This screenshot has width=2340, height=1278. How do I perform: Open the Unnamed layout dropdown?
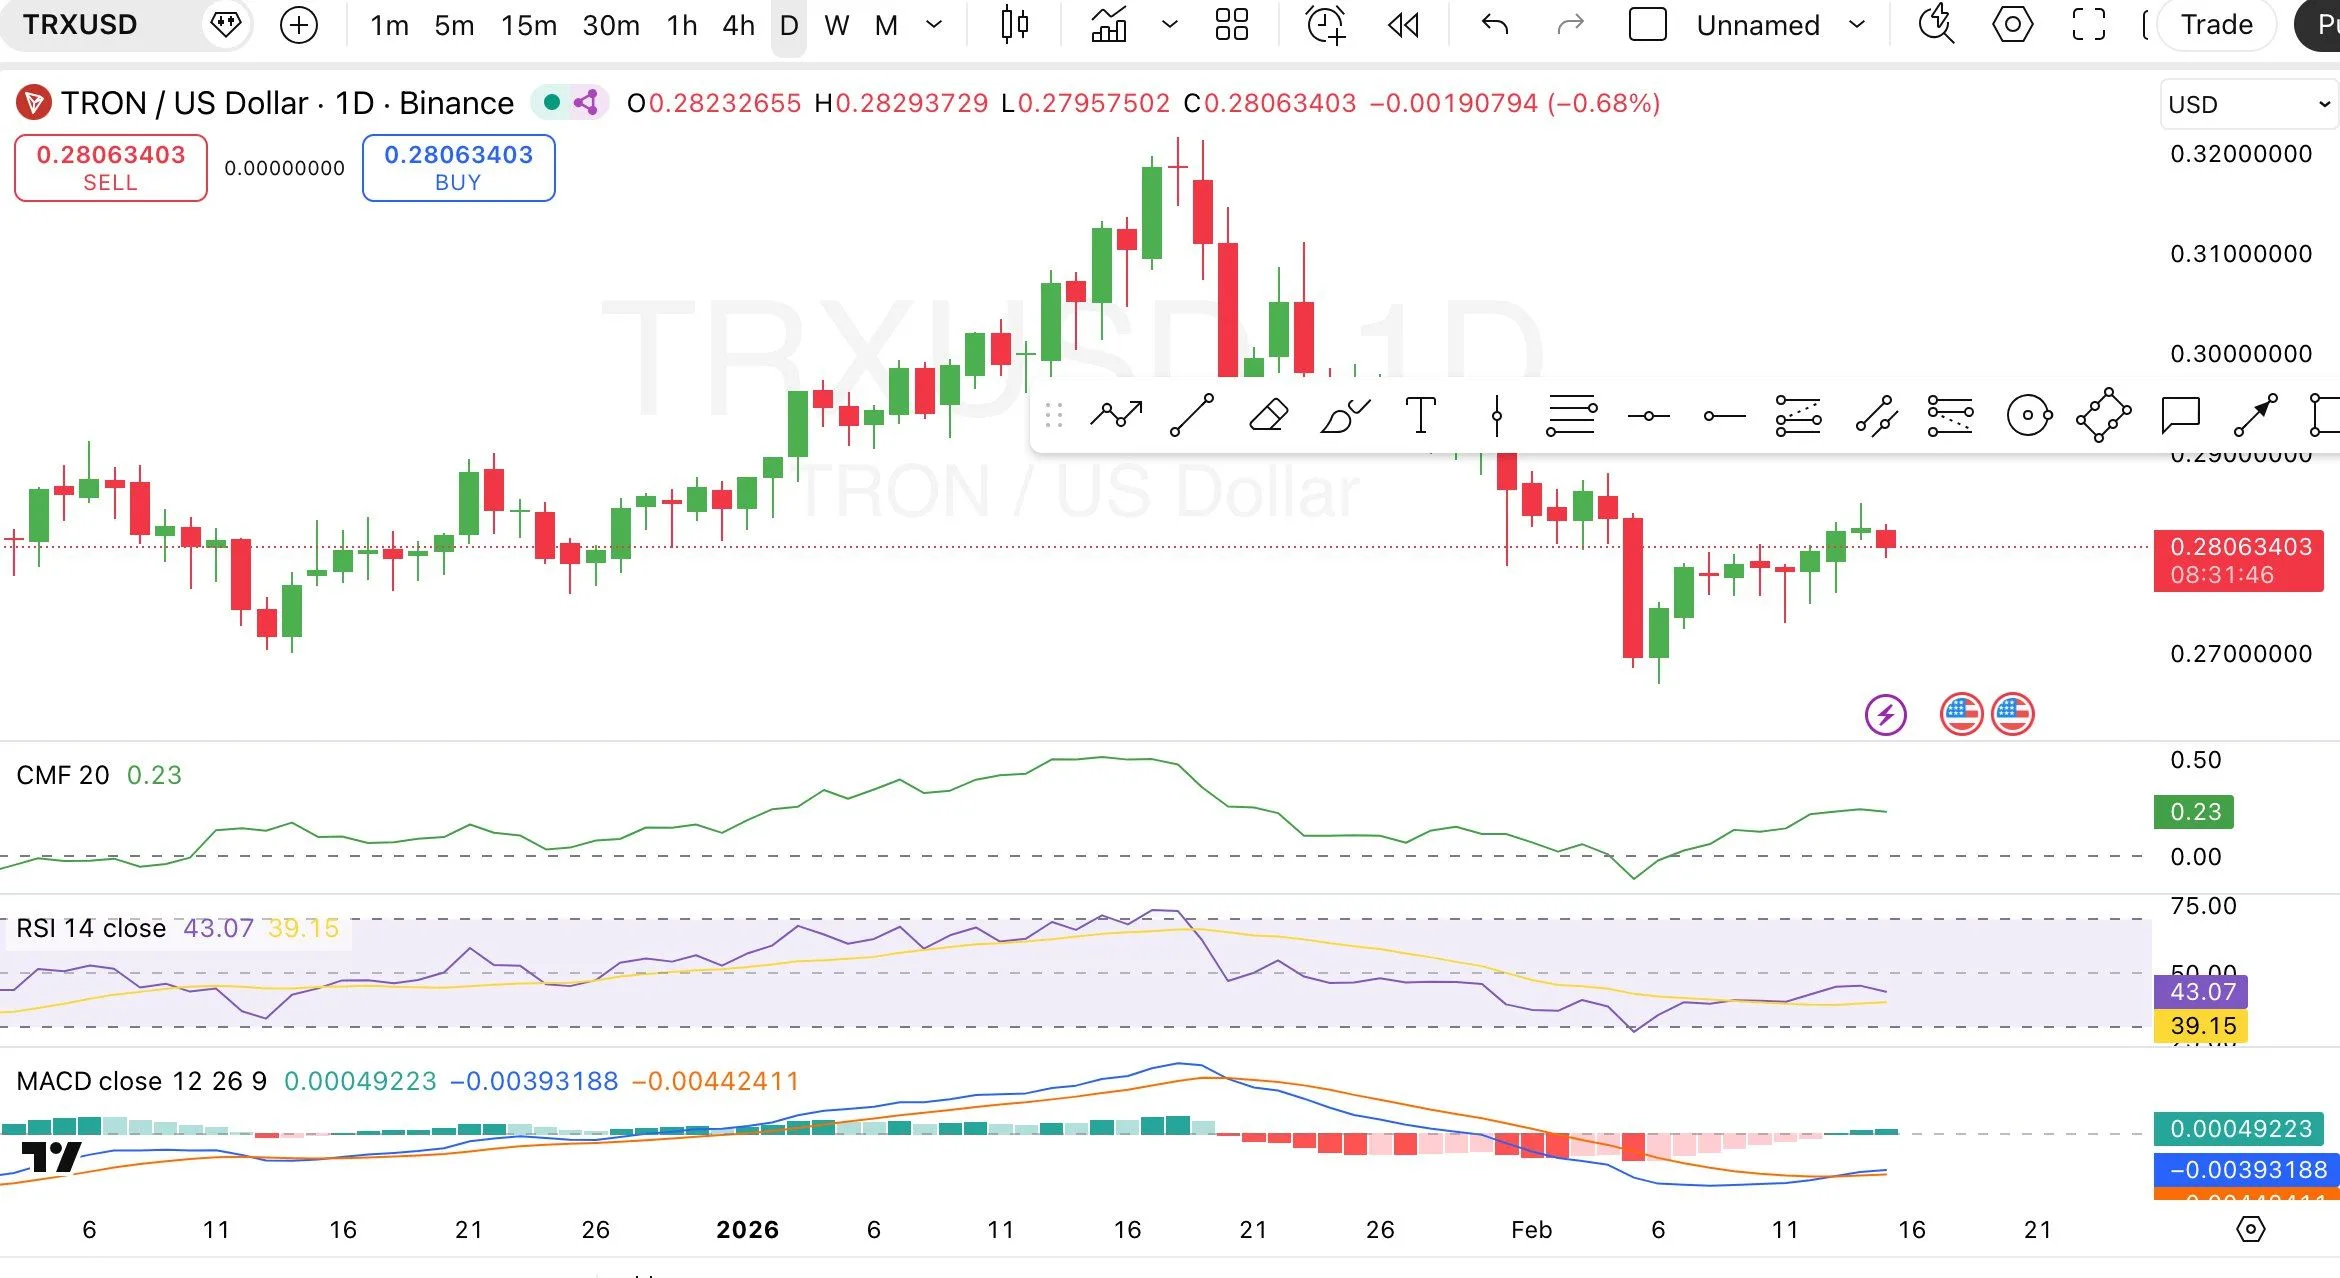click(x=1780, y=25)
